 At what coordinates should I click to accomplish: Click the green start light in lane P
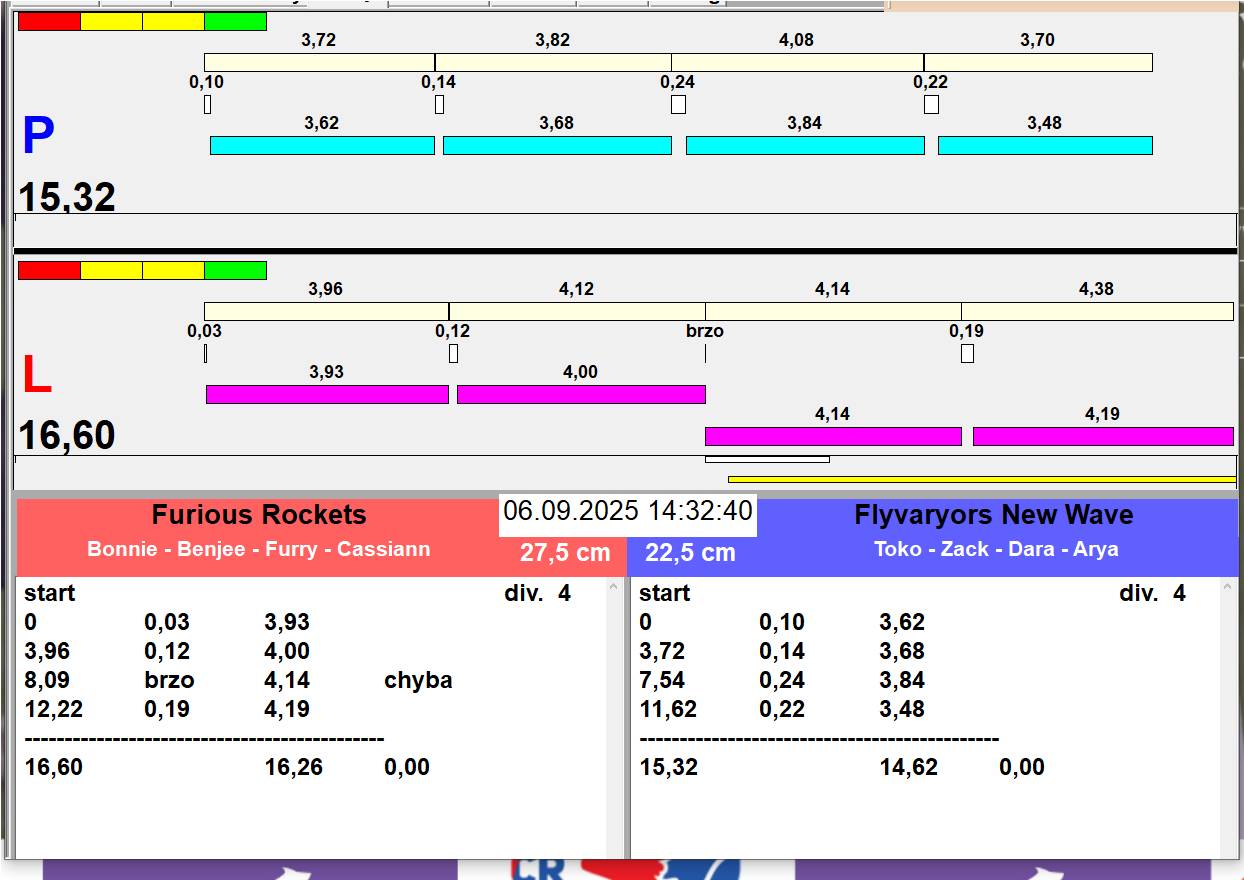235,22
